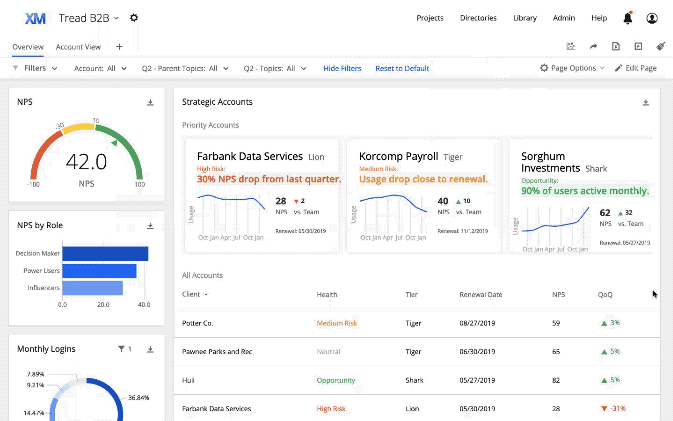Download the Monthly Logins widget
This screenshot has height=421, width=673.
(x=150, y=349)
